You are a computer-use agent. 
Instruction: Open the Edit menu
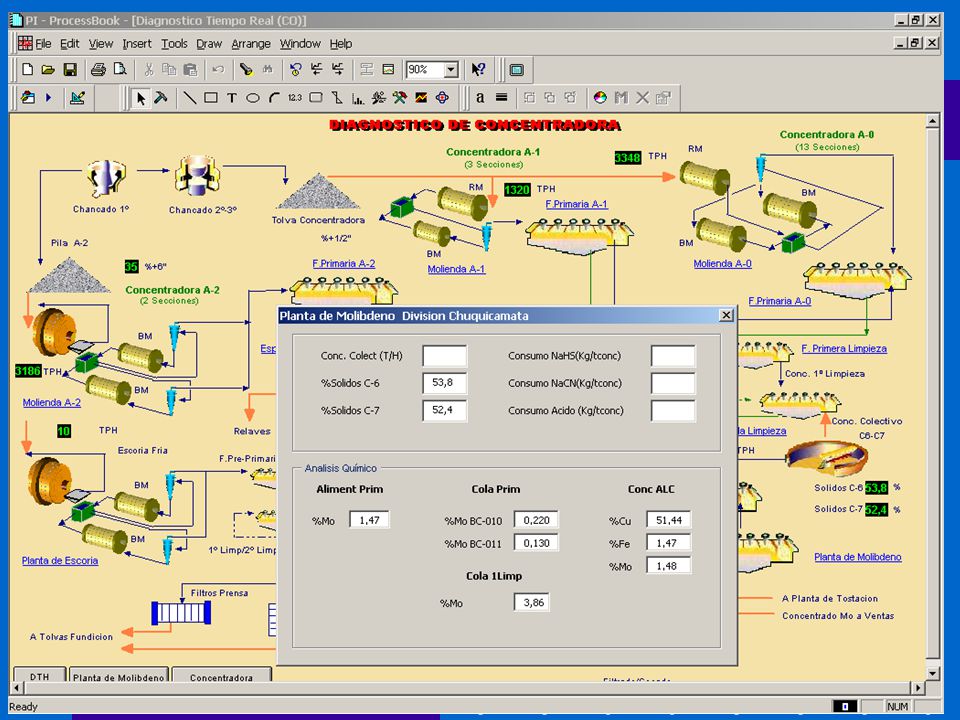pyautogui.click(x=69, y=44)
